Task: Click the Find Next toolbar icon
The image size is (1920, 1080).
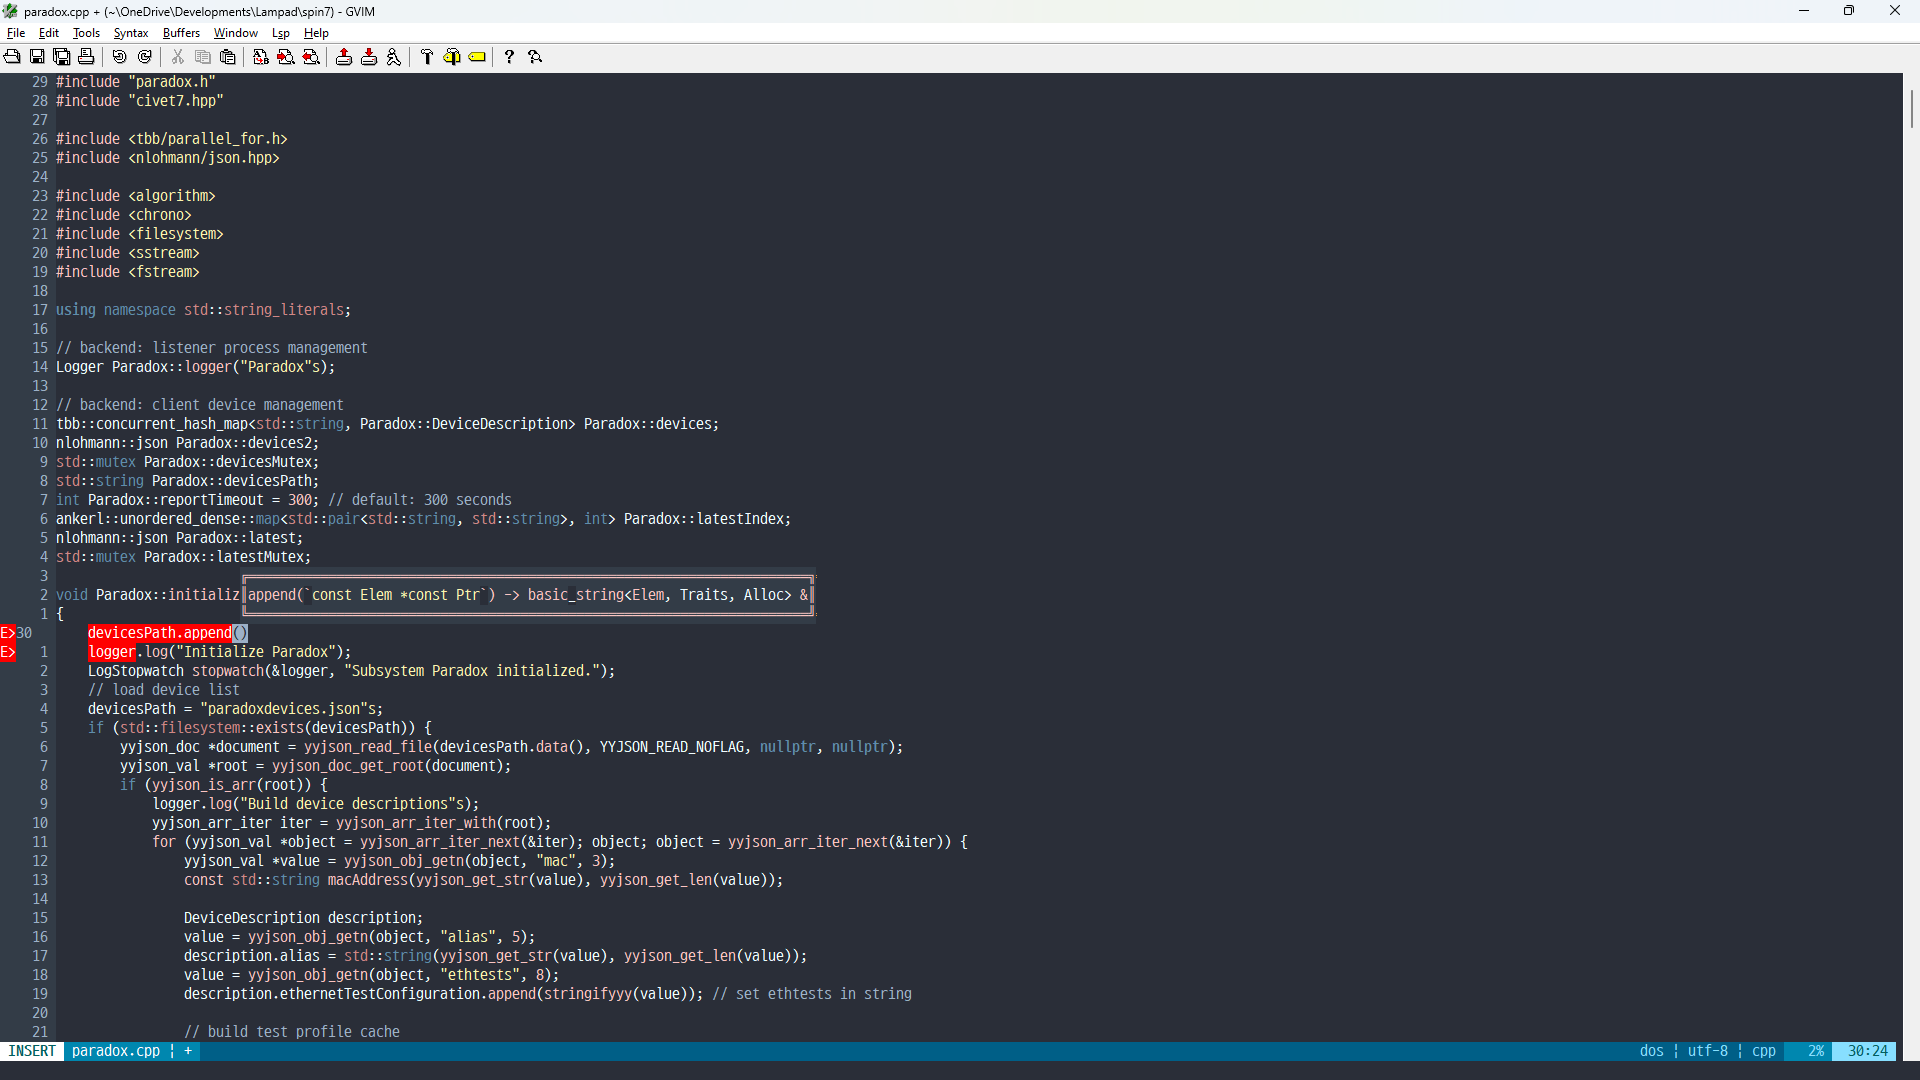Action: tap(286, 57)
